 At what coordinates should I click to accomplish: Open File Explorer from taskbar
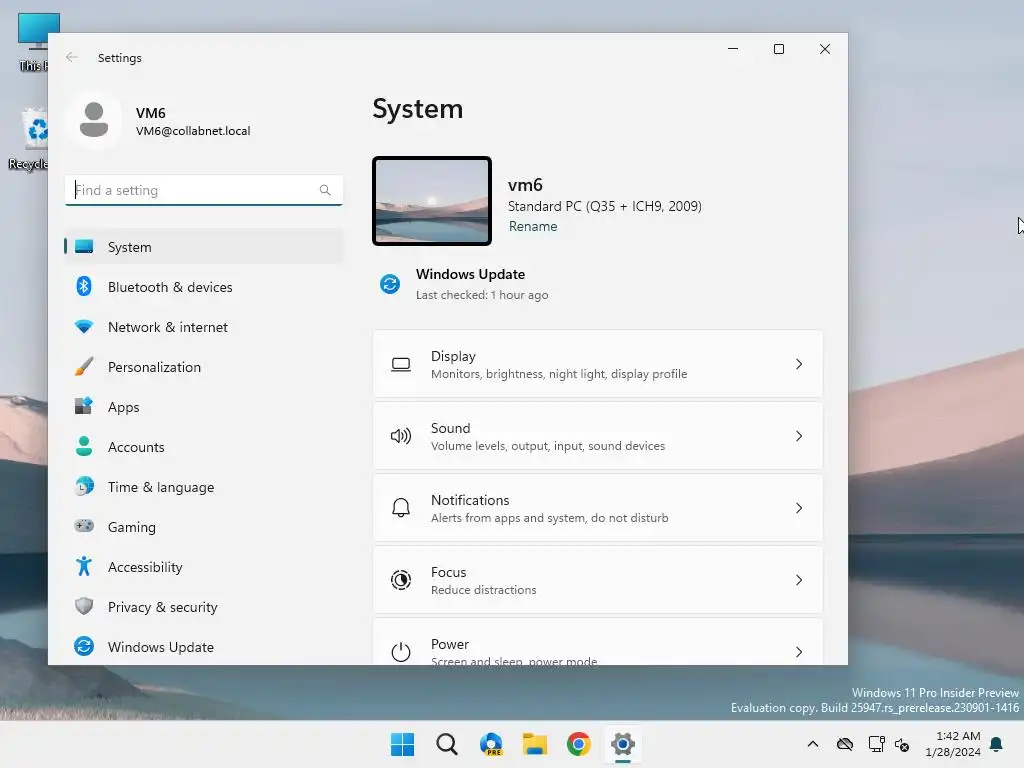click(x=535, y=744)
